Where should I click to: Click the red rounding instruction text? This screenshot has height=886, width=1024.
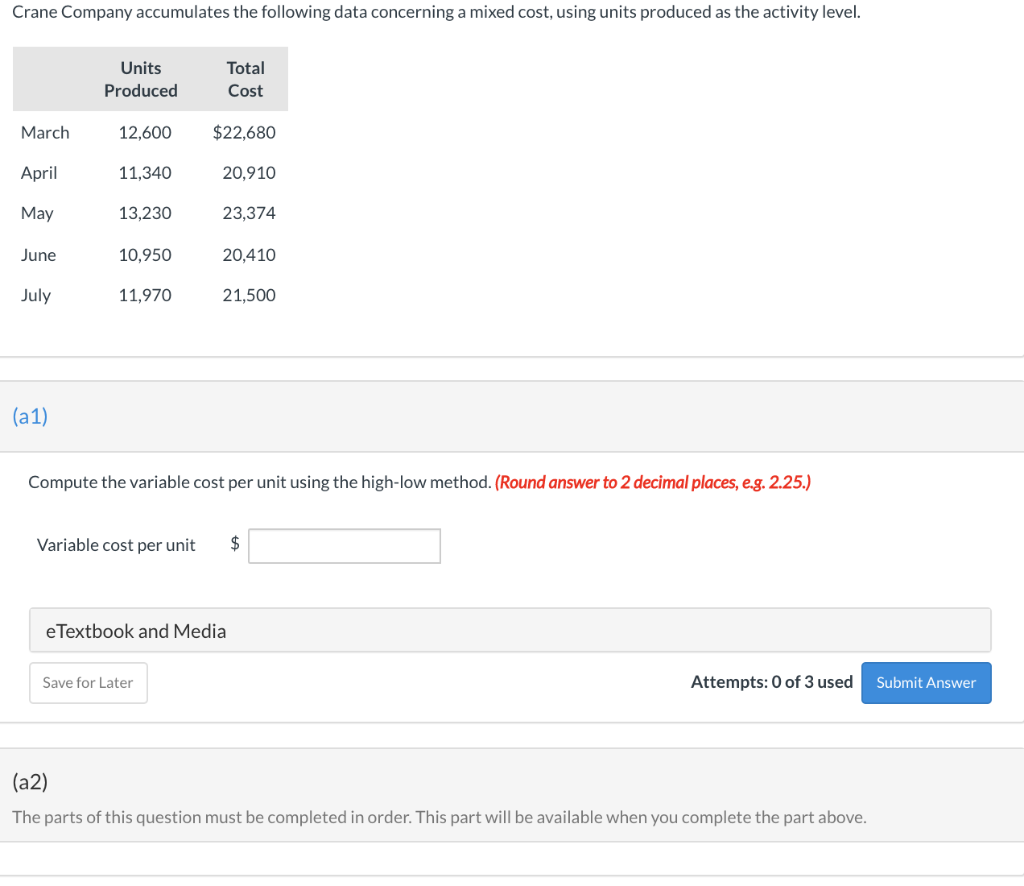coord(653,483)
